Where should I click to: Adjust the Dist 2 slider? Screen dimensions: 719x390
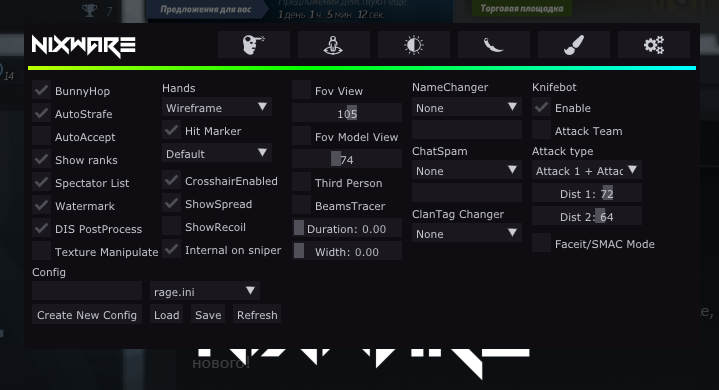(586, 216)
